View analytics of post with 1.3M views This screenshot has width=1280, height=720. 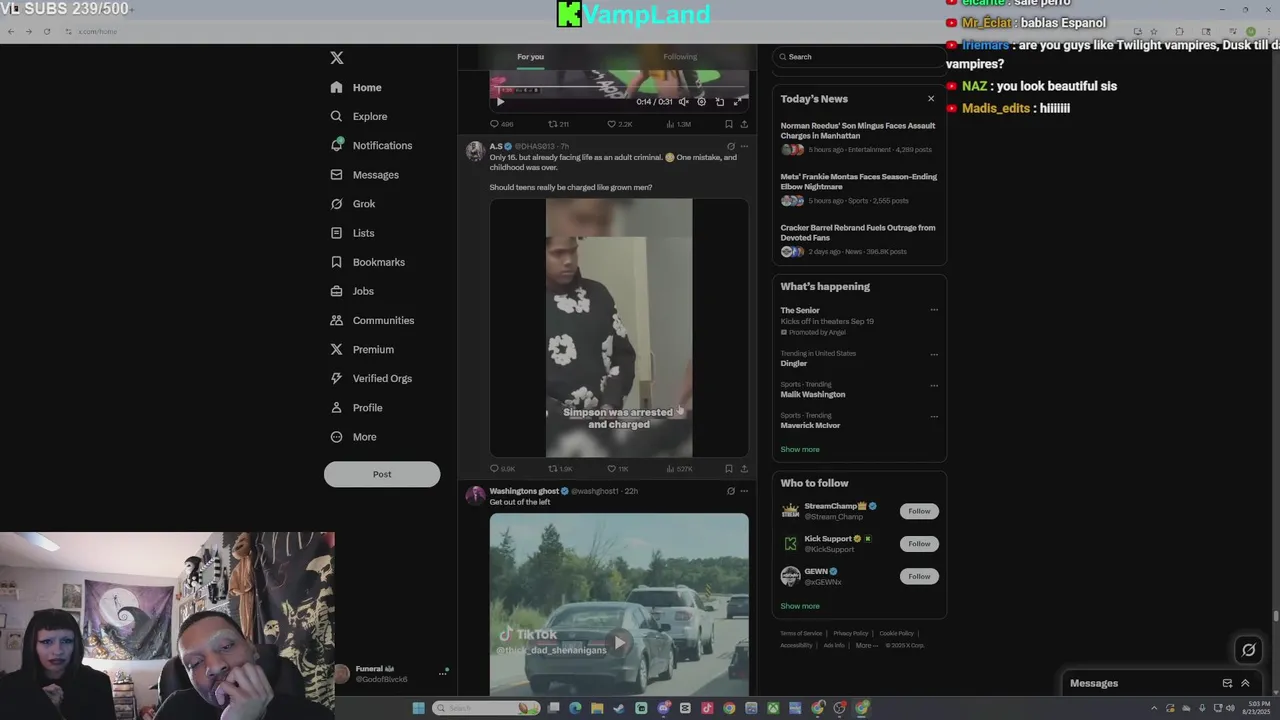click(x=679, y=124)
